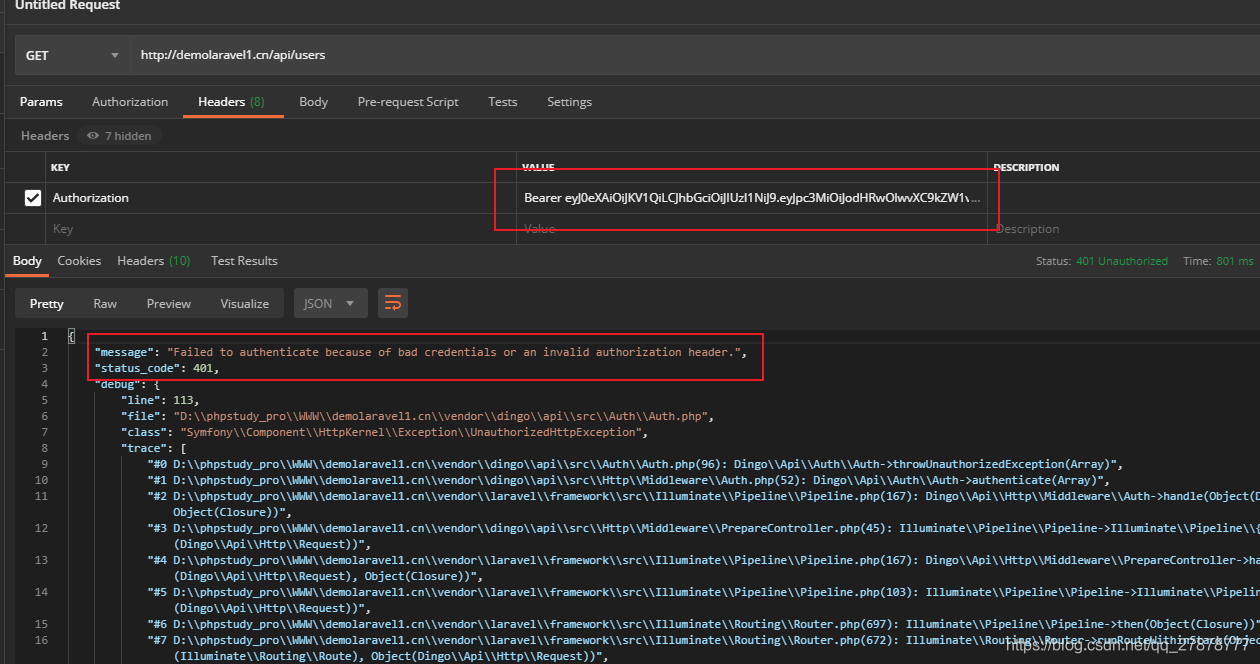Open the response Headers (10) tab

(154, 261)
